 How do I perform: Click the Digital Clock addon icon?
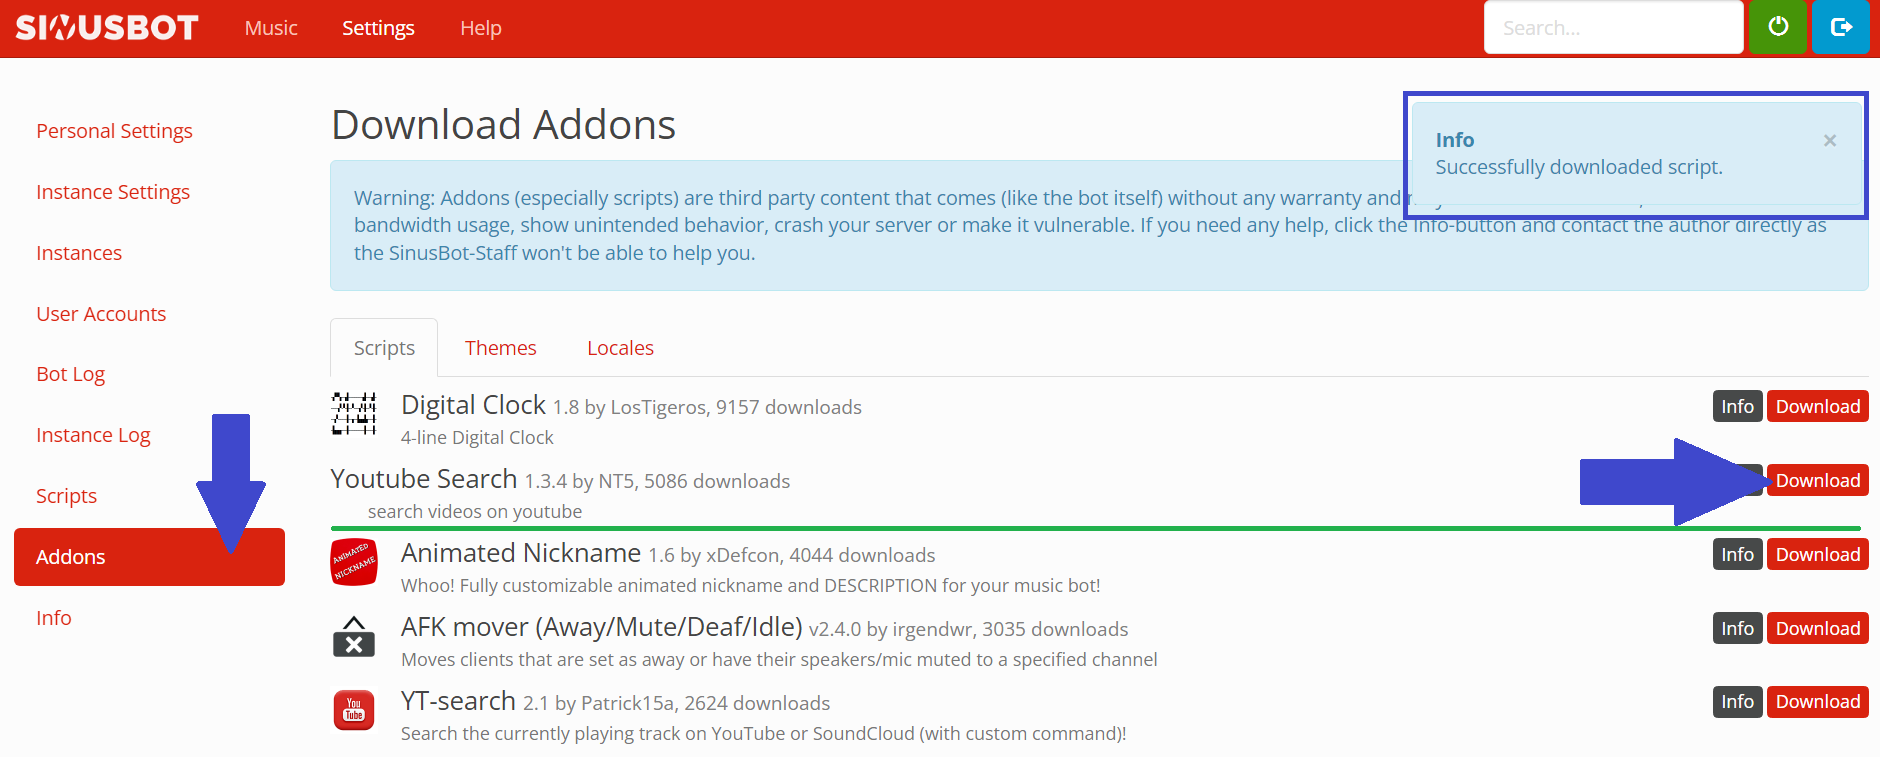point(353,414)
